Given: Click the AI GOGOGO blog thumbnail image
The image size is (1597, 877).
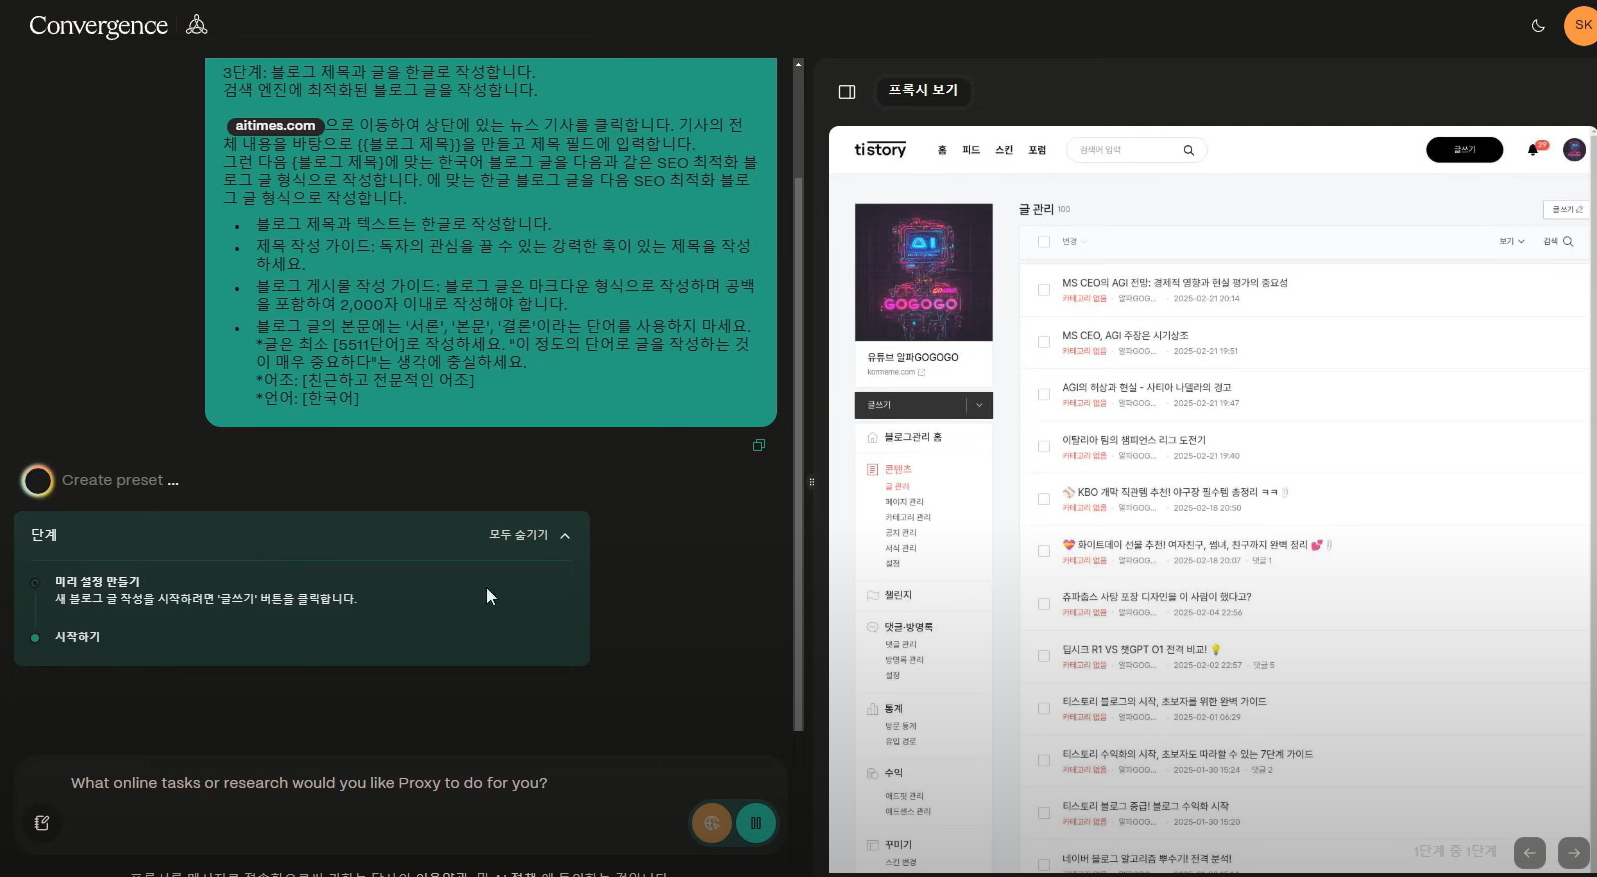Looking at the screenshot, I should [x=924, y=272].
